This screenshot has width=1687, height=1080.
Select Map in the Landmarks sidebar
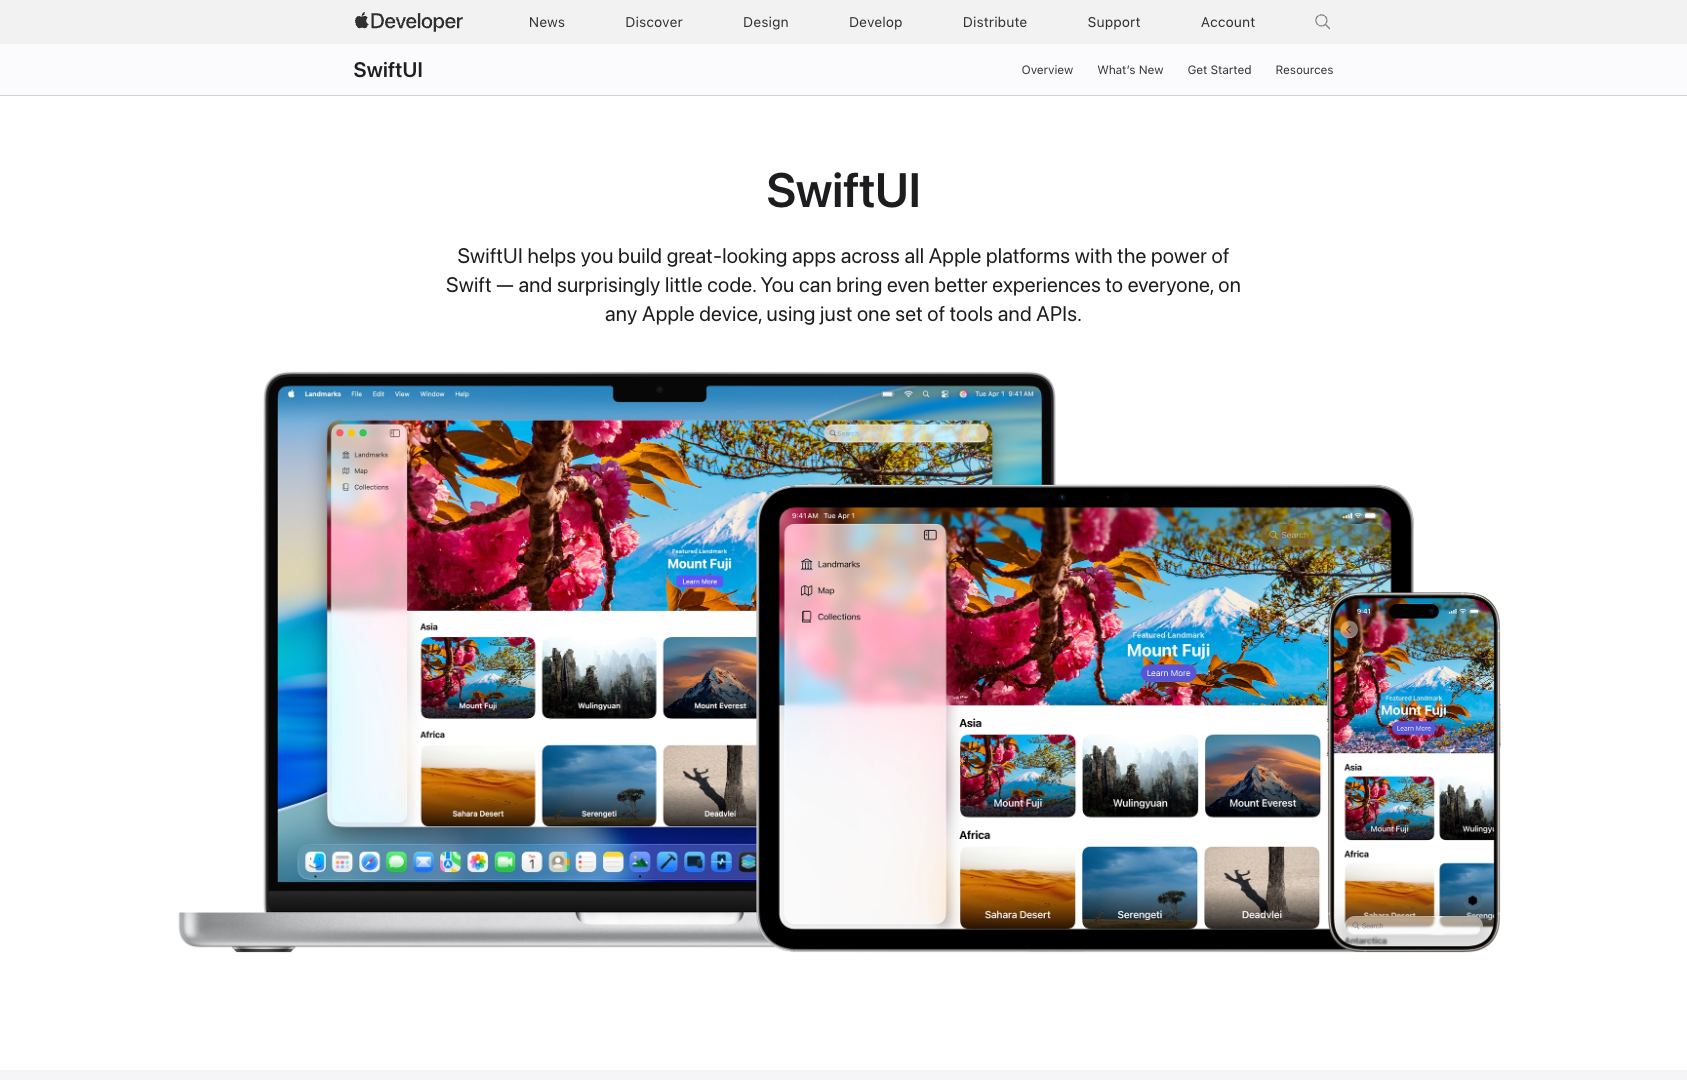coord(359,470)
